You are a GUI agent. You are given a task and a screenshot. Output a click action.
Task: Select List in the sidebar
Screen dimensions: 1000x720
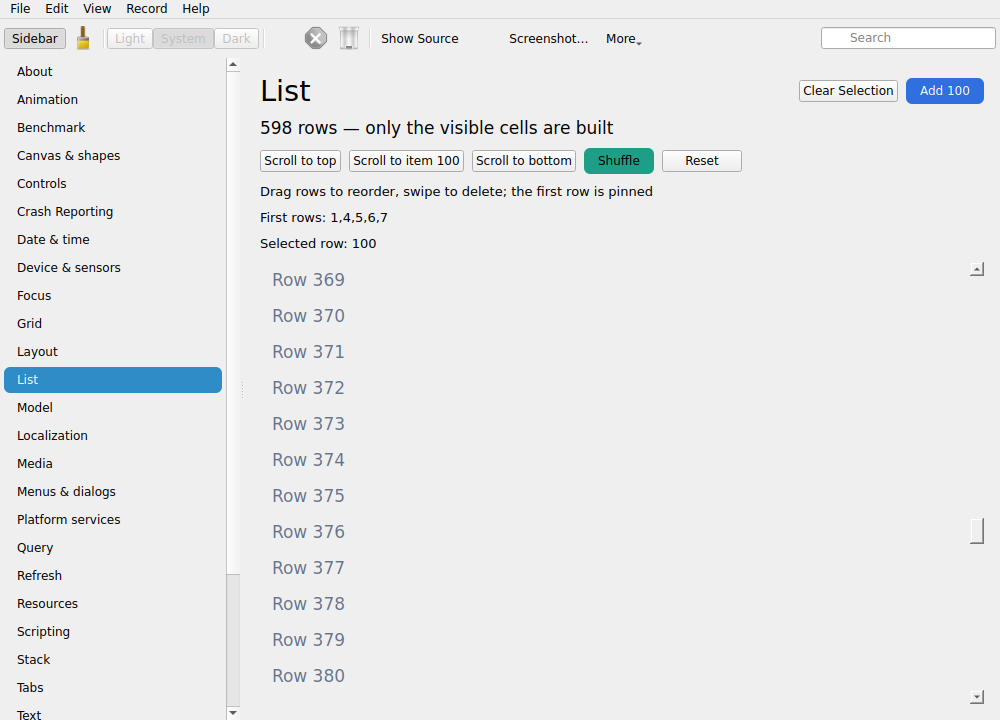tap(113, 380)
